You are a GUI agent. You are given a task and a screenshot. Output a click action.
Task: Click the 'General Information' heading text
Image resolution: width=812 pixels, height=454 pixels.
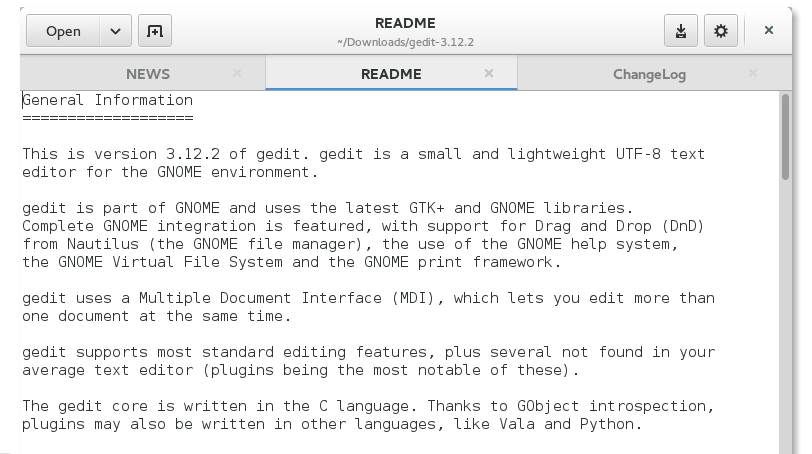[108, 100]
